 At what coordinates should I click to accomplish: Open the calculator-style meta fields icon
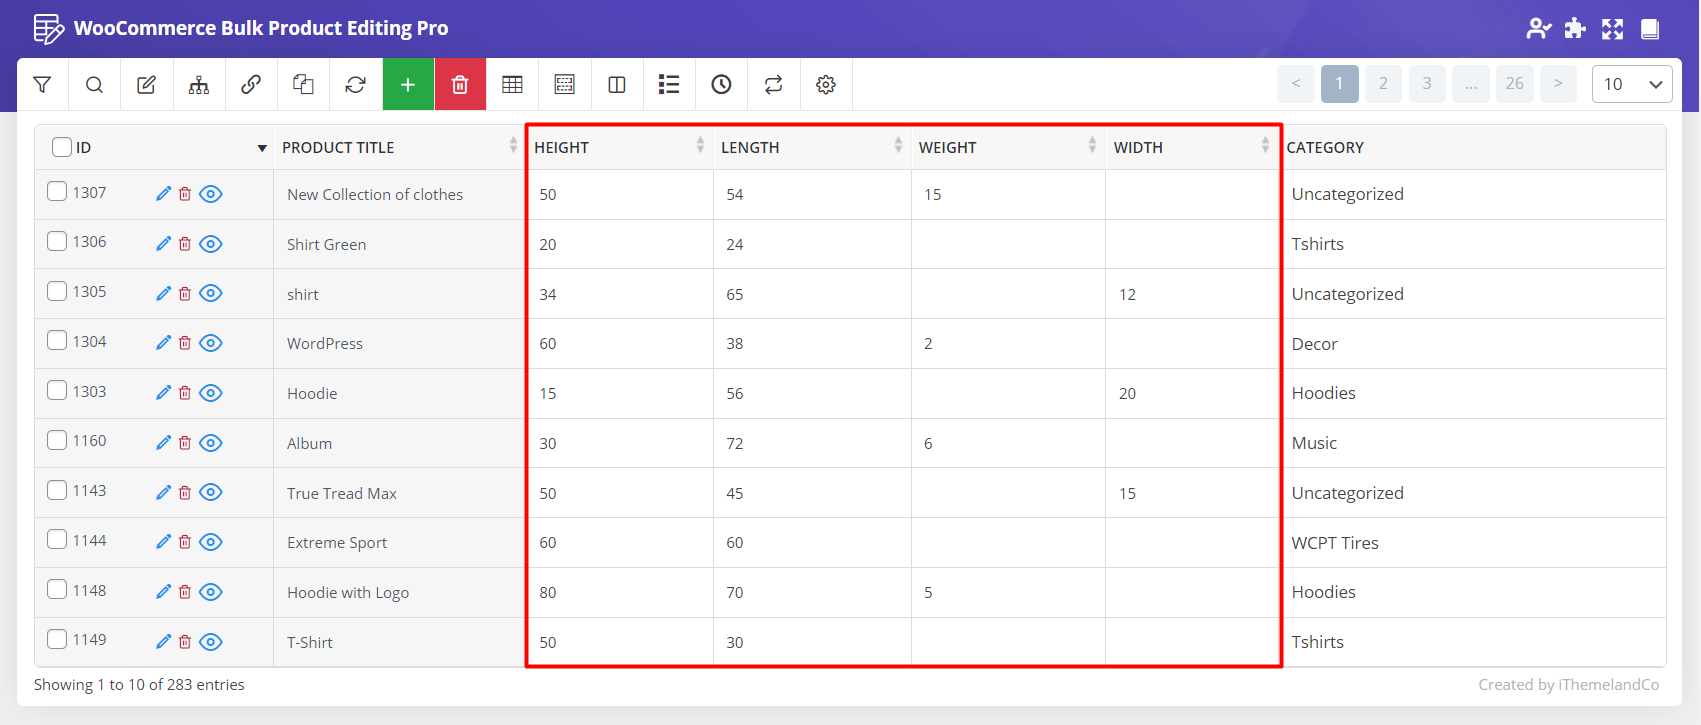pyautogui.click(x=564, y=85)
